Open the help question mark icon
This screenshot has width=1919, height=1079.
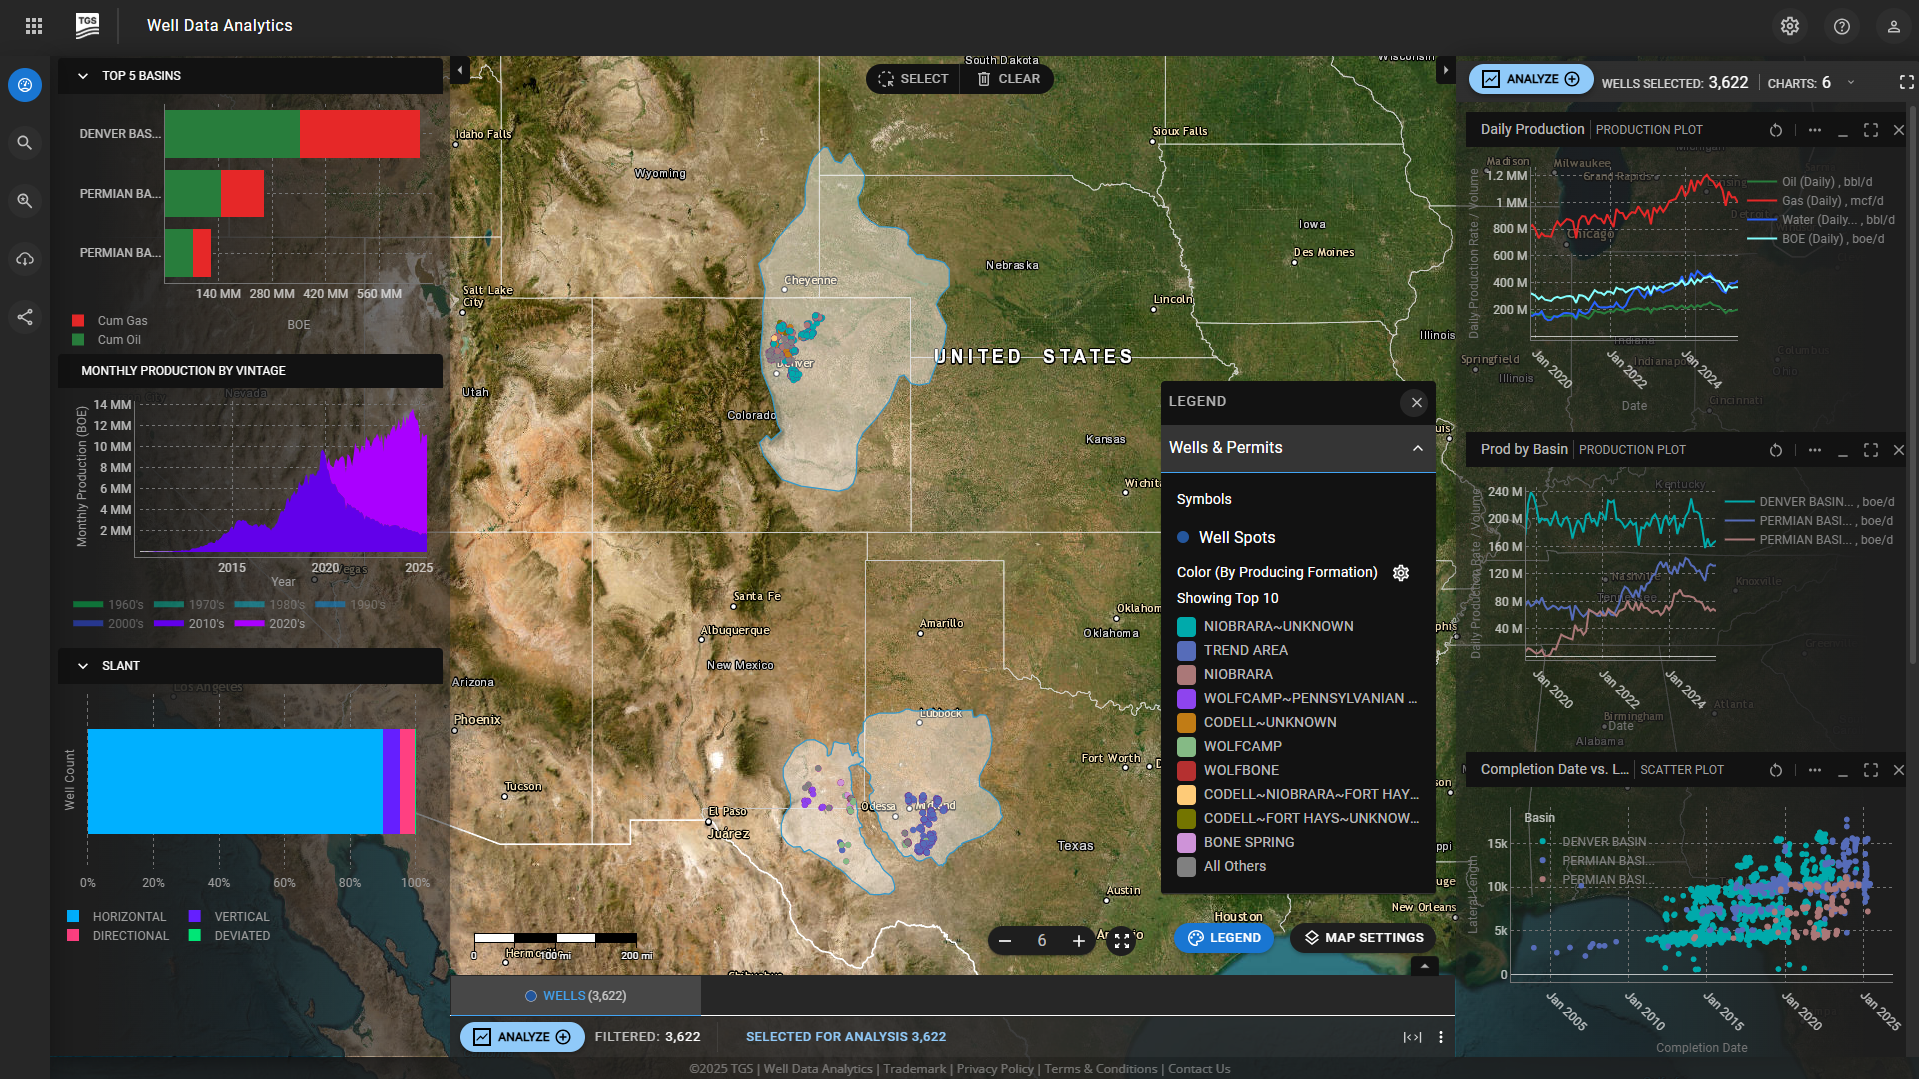click(x=1841, y=26)
